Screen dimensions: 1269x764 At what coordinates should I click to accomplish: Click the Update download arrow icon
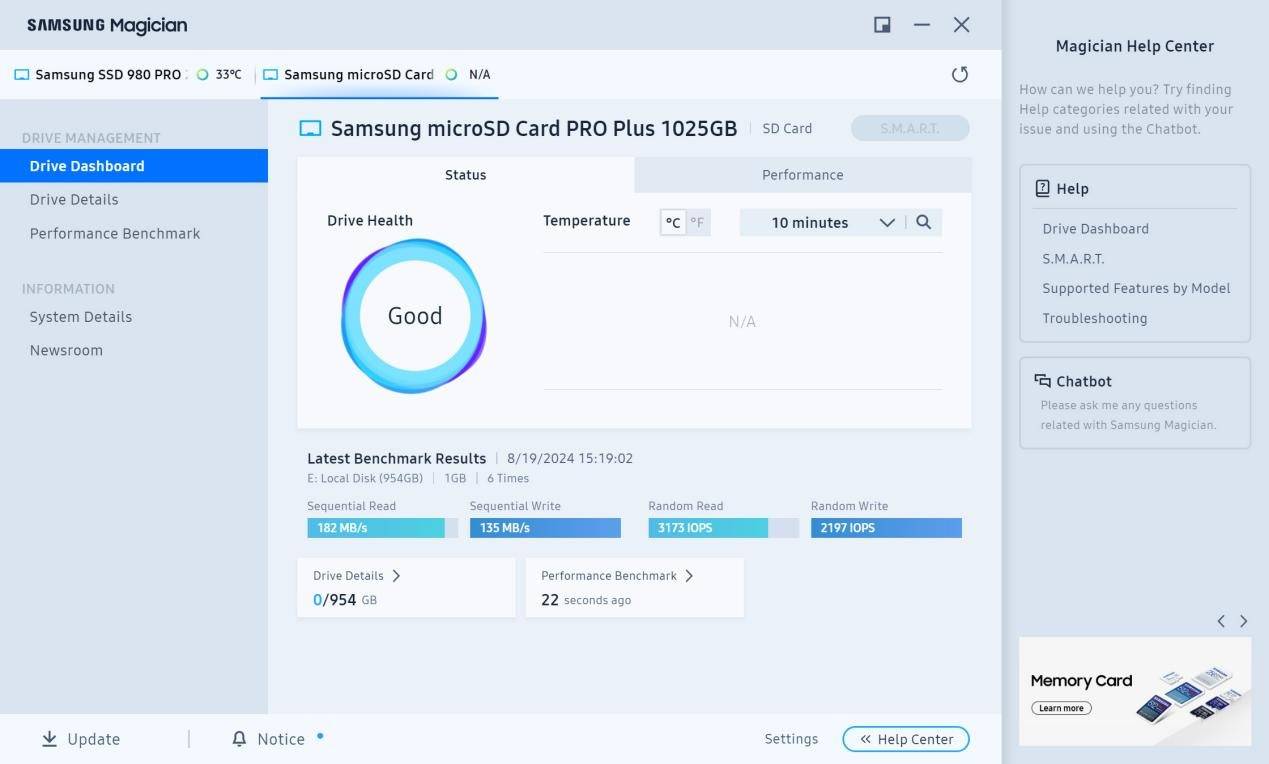pos(49,739)
